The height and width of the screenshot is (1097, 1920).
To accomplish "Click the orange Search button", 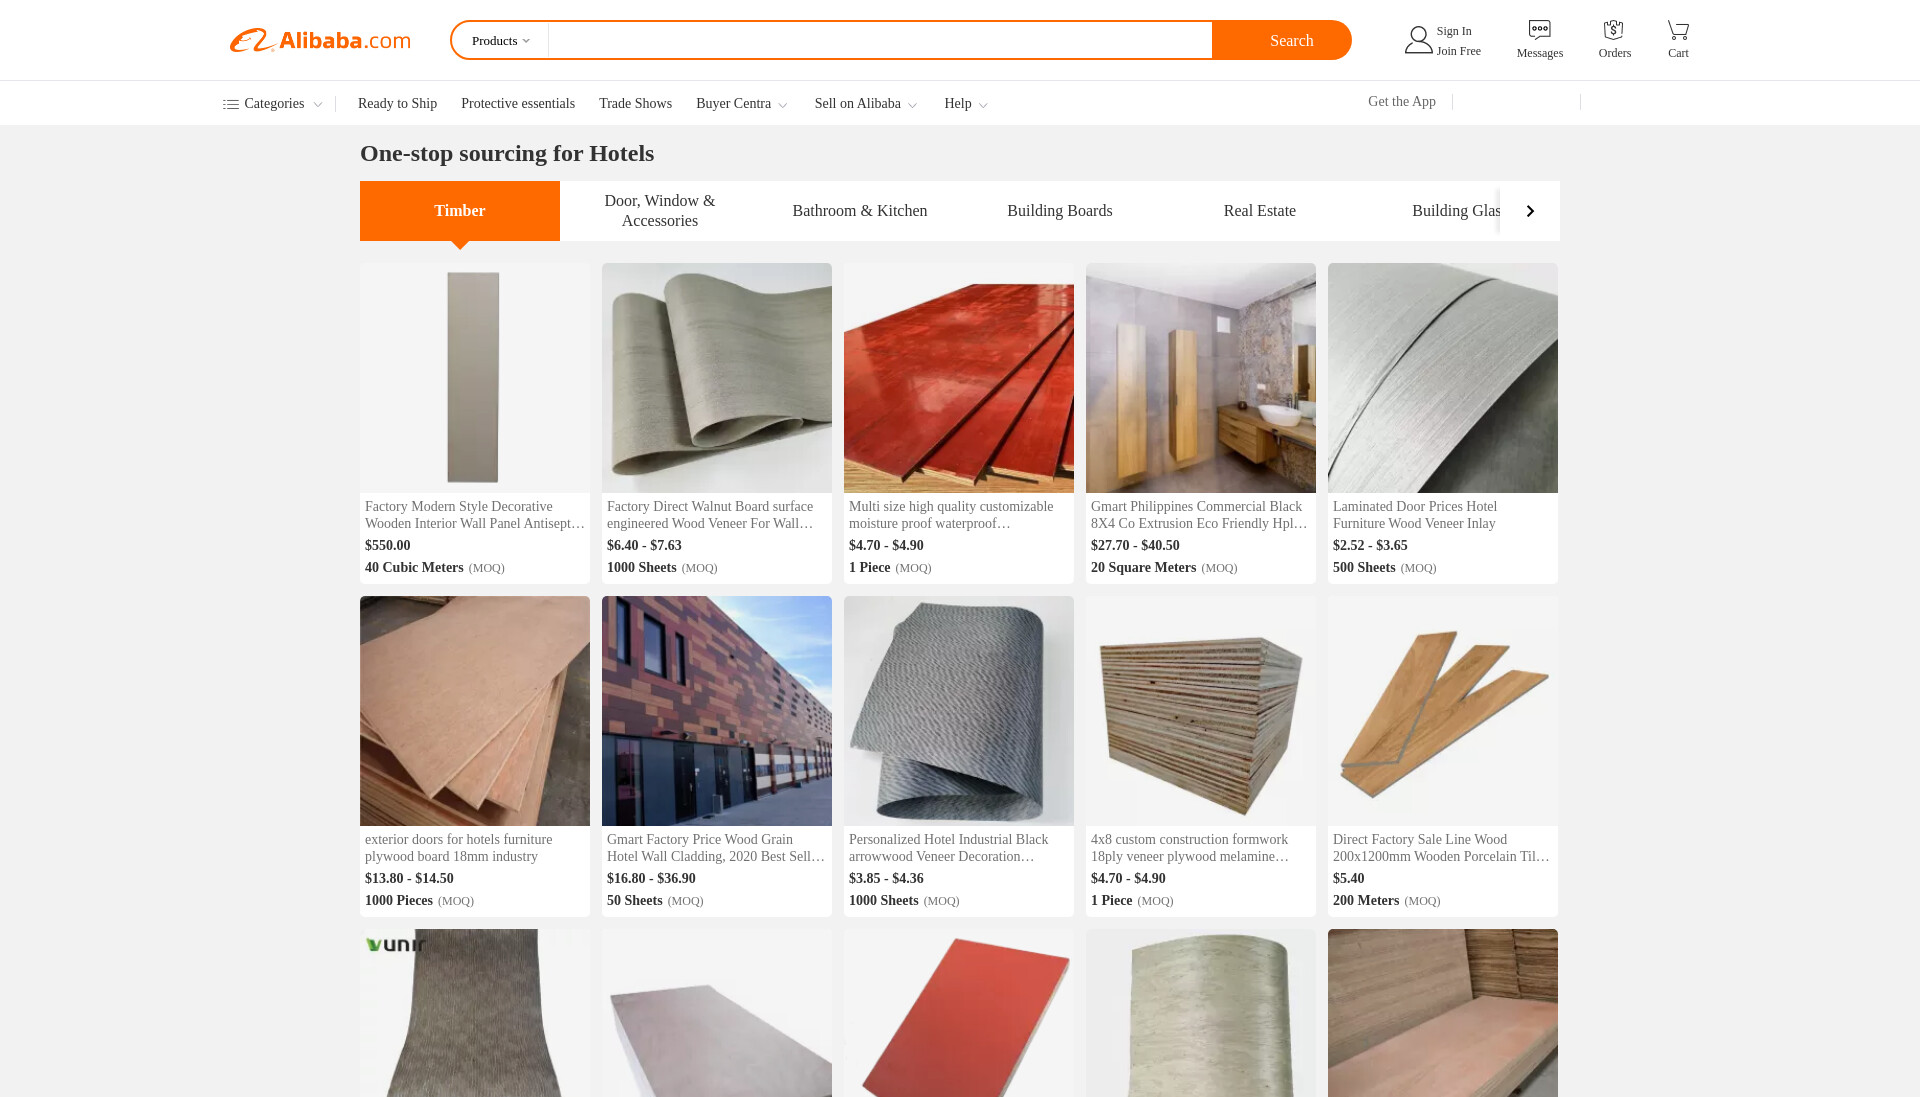I will pyautogui.click(x=1281, y=40).
